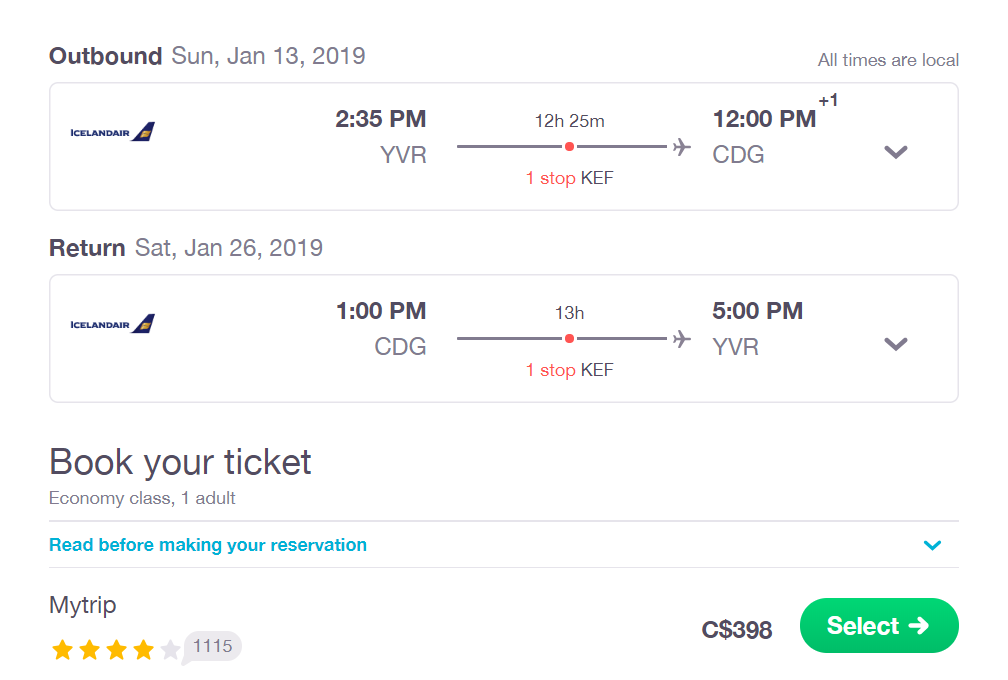
Task: Click the Icelandair logo on outbound flight
Action: [x=112, y=132]
